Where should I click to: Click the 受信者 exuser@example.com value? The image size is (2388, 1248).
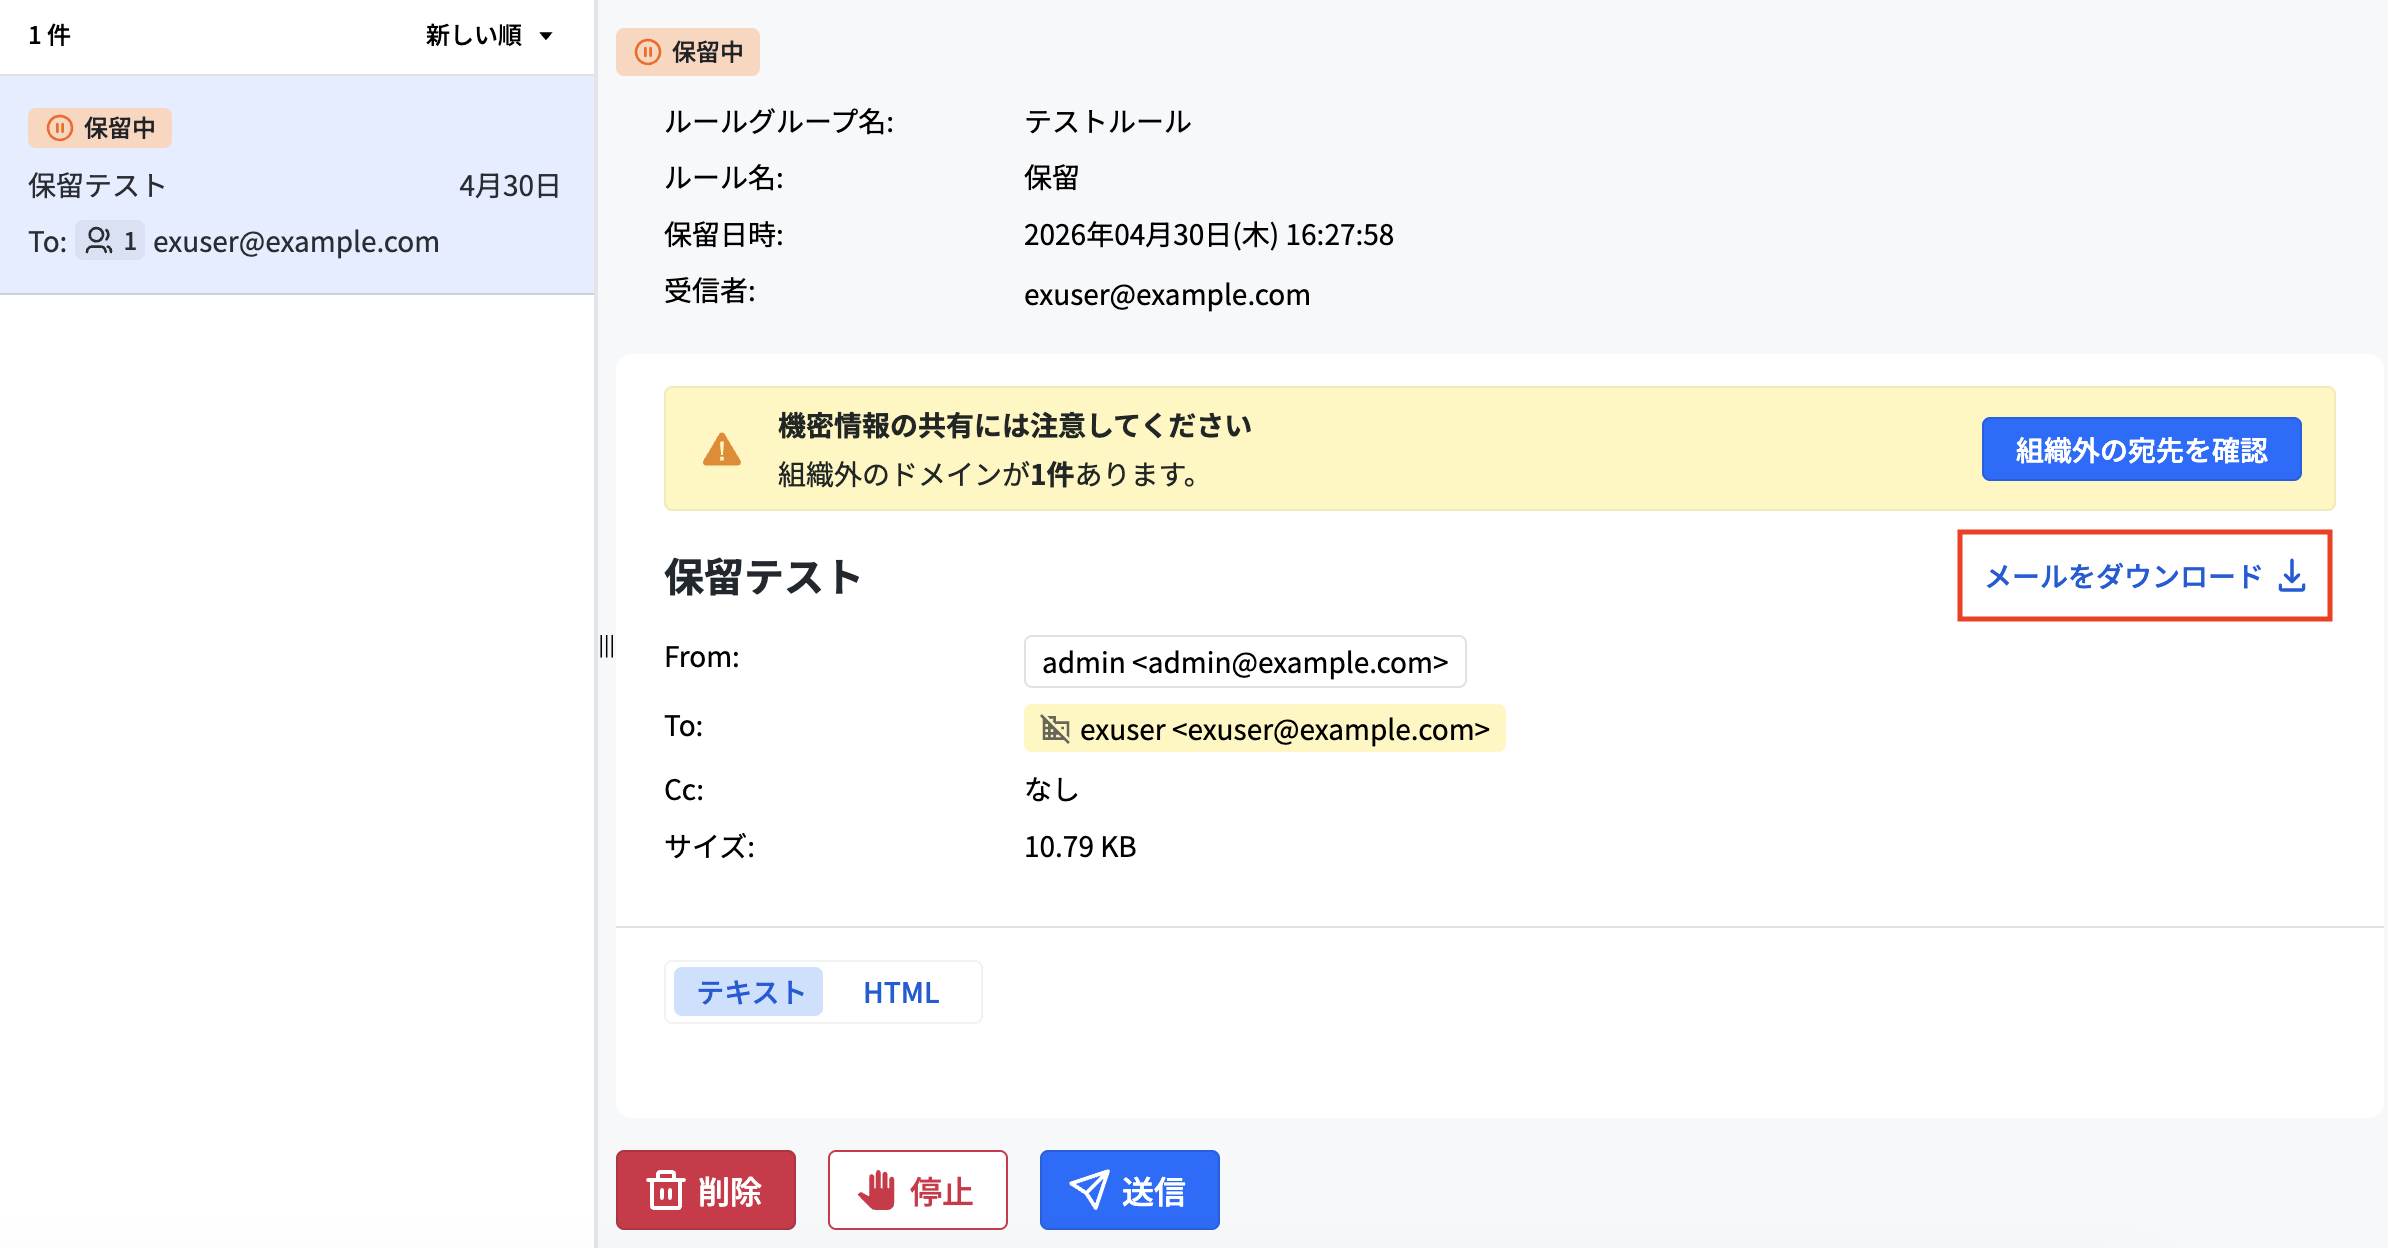point(1167,294)
